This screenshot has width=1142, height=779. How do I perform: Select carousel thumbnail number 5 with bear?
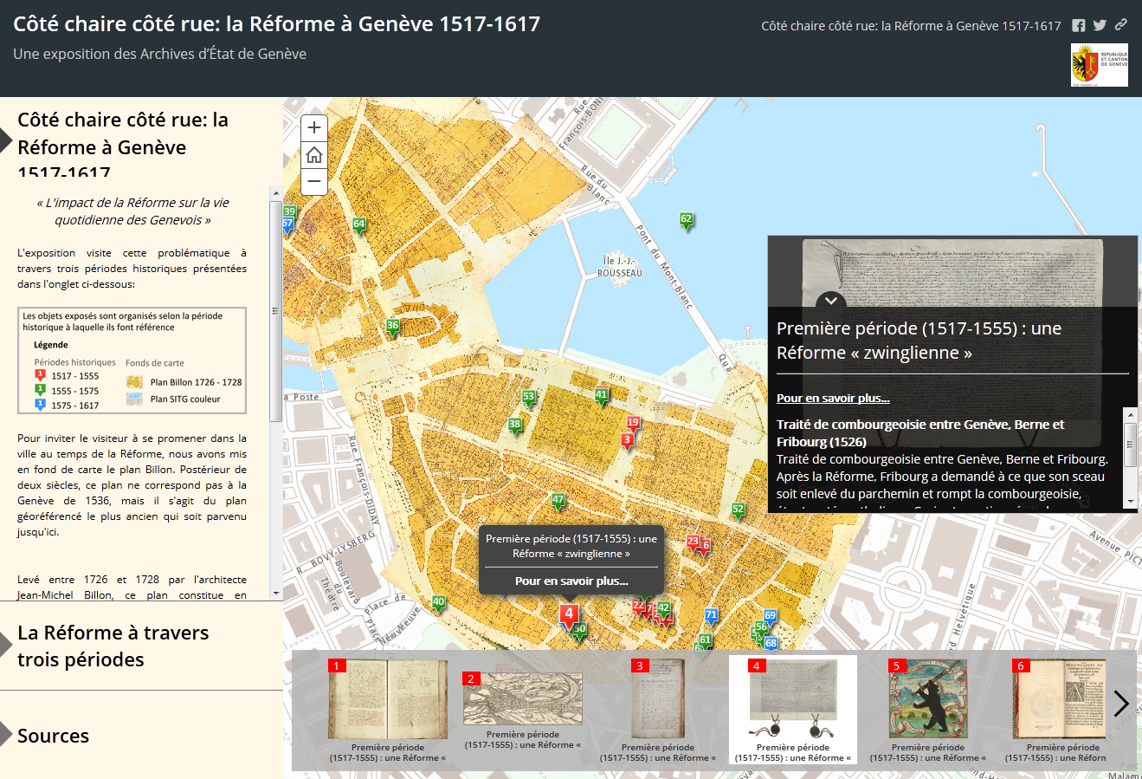tap(927, 700)
